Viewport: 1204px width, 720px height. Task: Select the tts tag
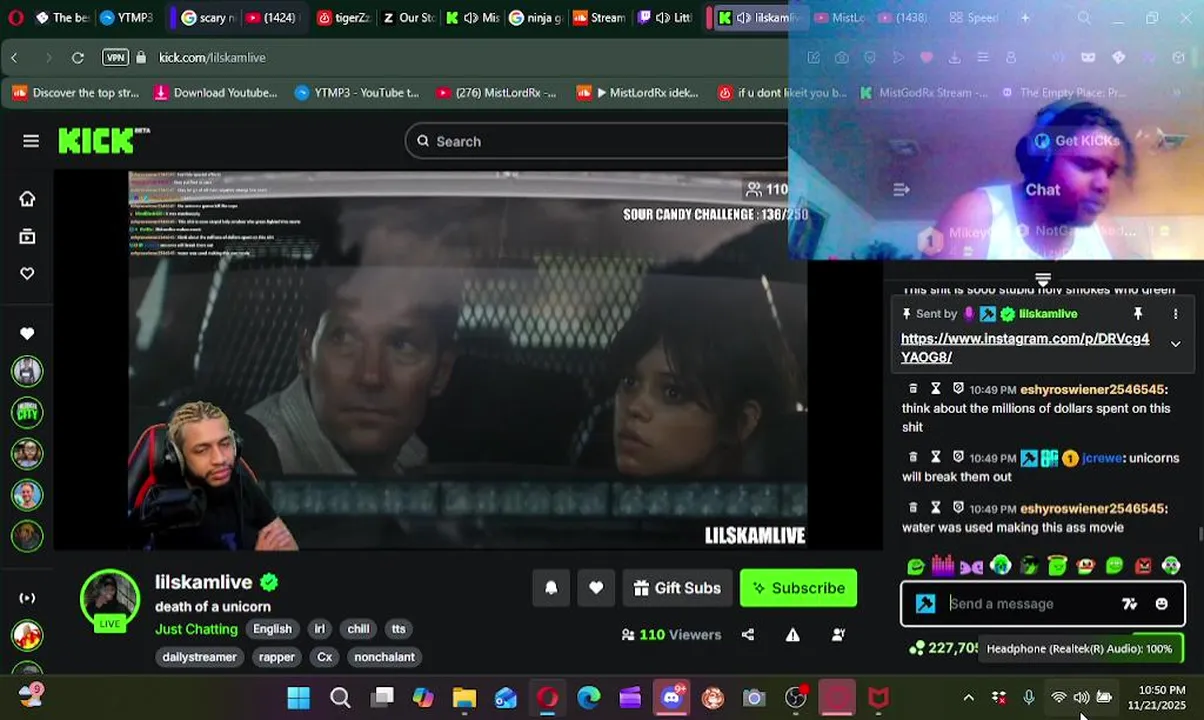(399, 629)
